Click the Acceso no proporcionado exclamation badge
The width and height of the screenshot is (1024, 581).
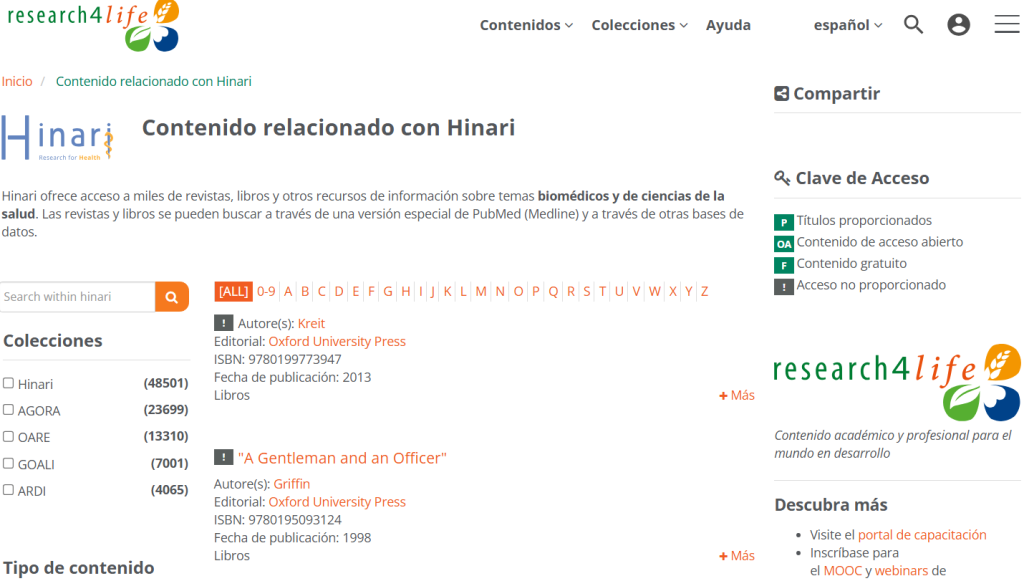click(784, 287)
